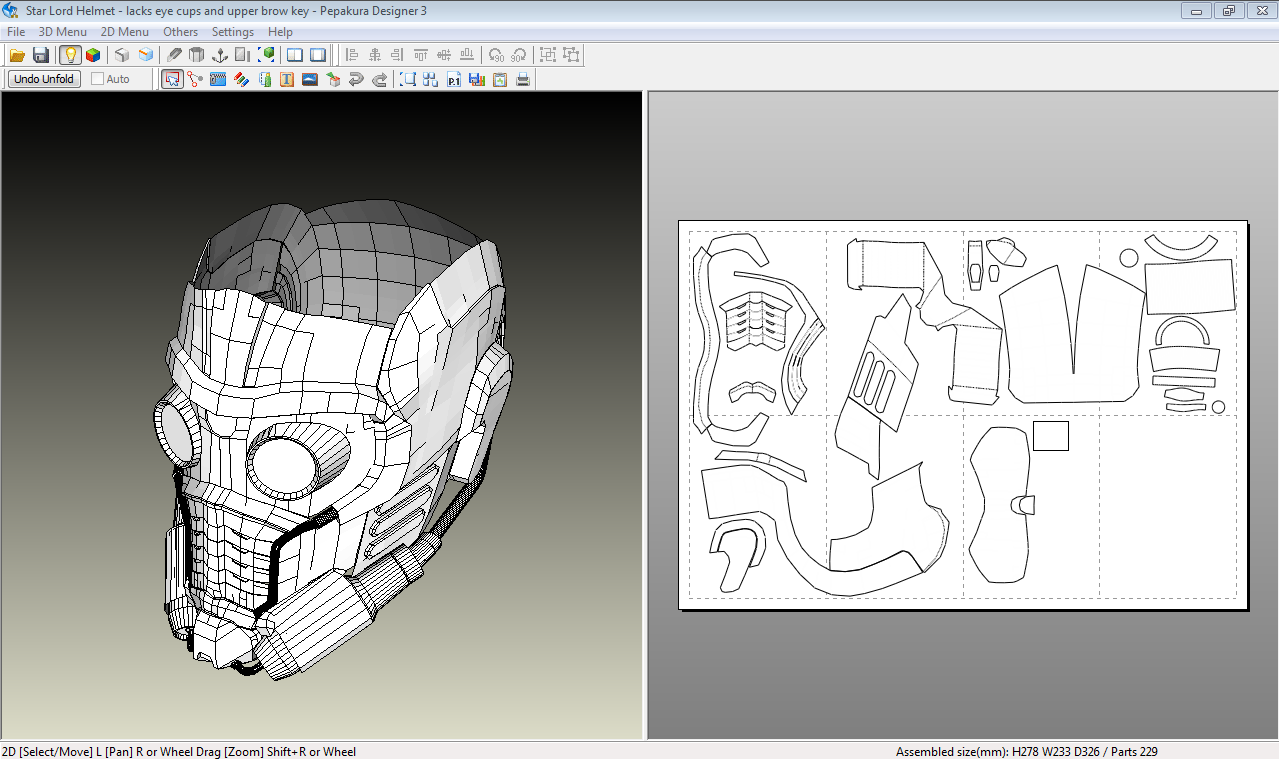1279x759 pixels.
Task: Switch to single-pane layout icon
Action: pyautogui.click(x=318, y=55)
